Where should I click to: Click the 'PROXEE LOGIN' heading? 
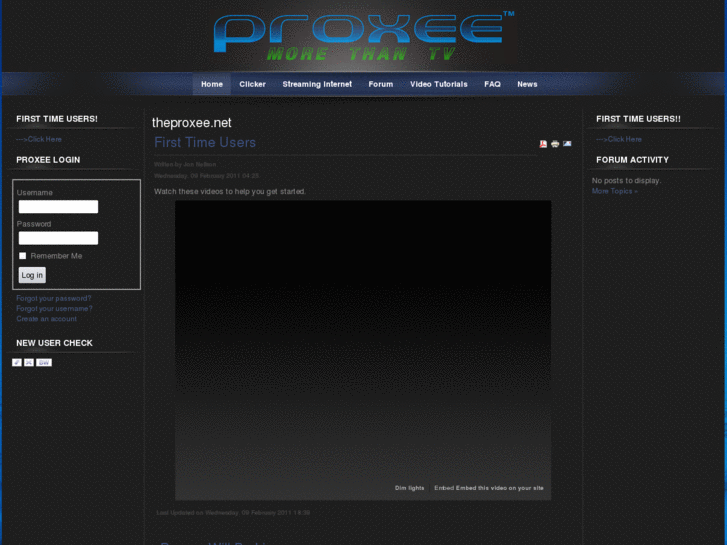(48, 160)
